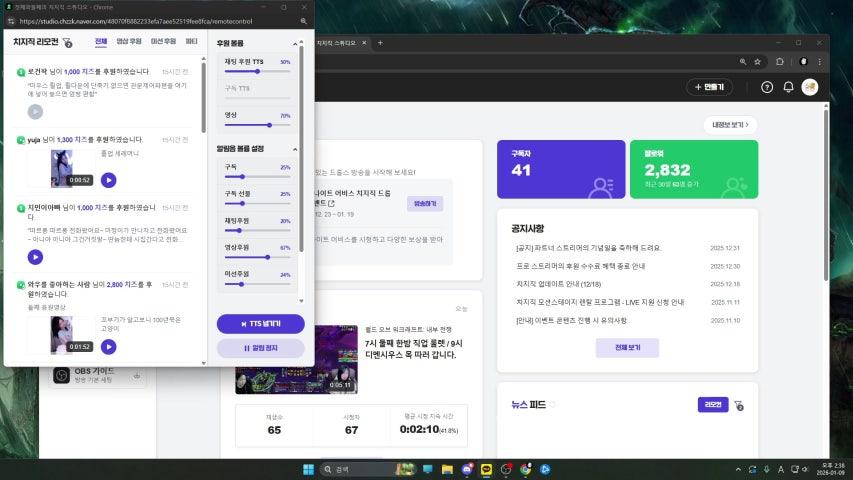The width and height of the screenshot is (853, 480).
Task: Open the 치지직 오션스테이지 렌탈 프로그램 notice
Action: tap(600, 302)
